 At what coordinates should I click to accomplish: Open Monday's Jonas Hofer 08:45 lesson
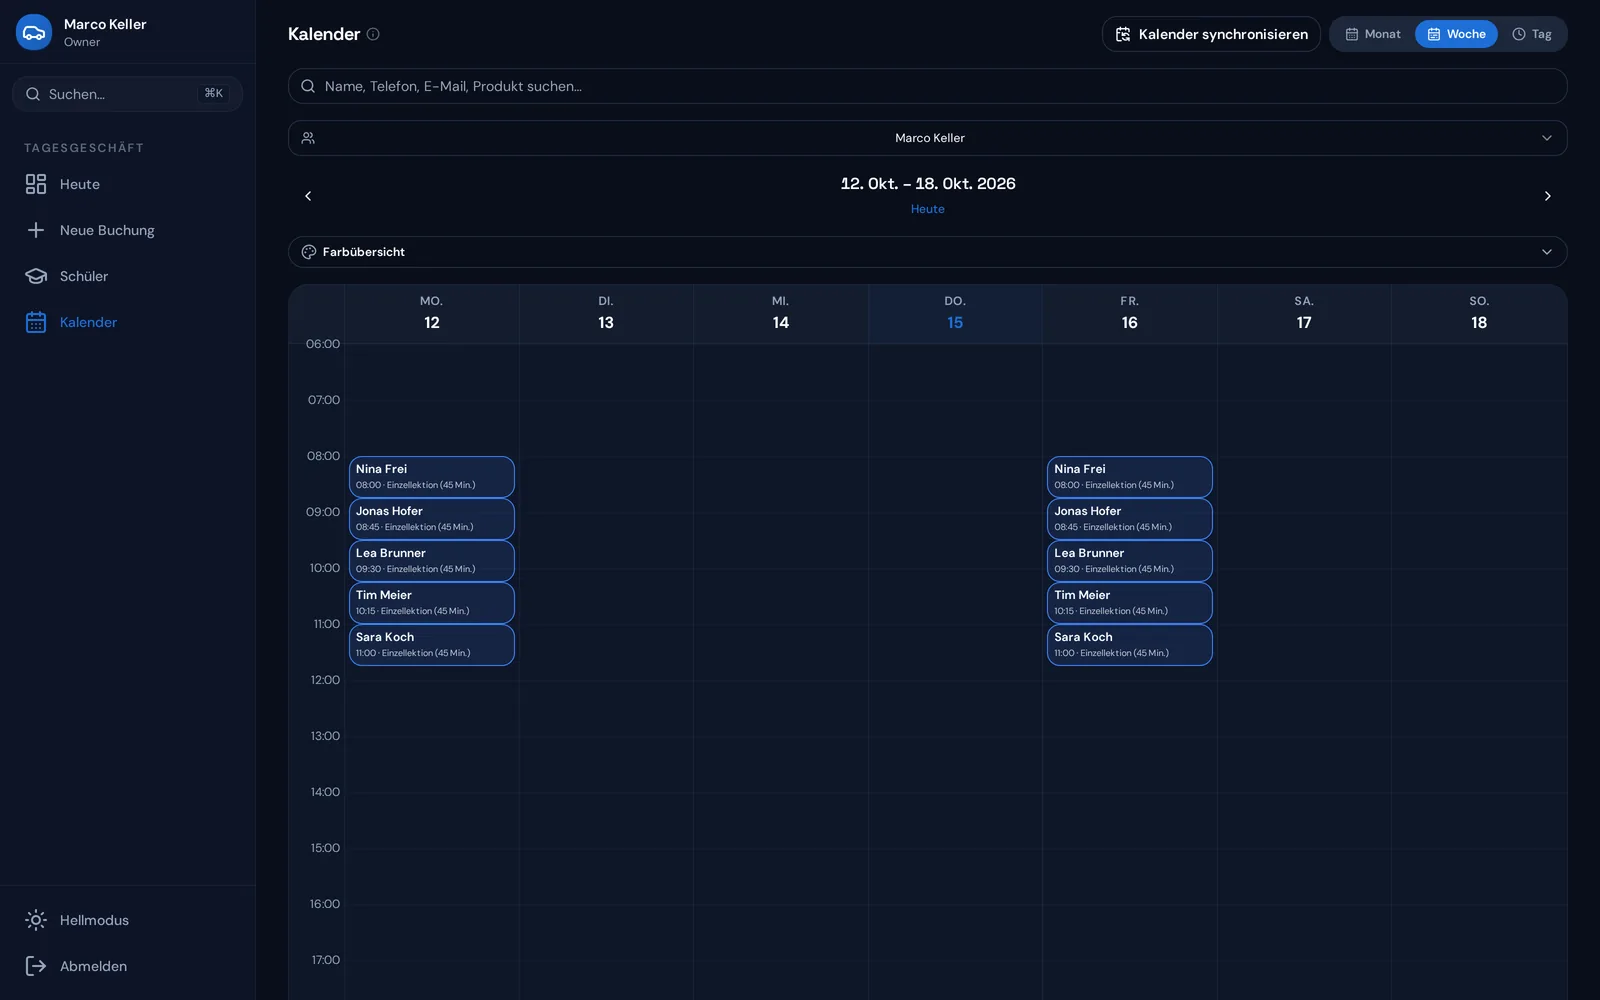tap(432, 519)
